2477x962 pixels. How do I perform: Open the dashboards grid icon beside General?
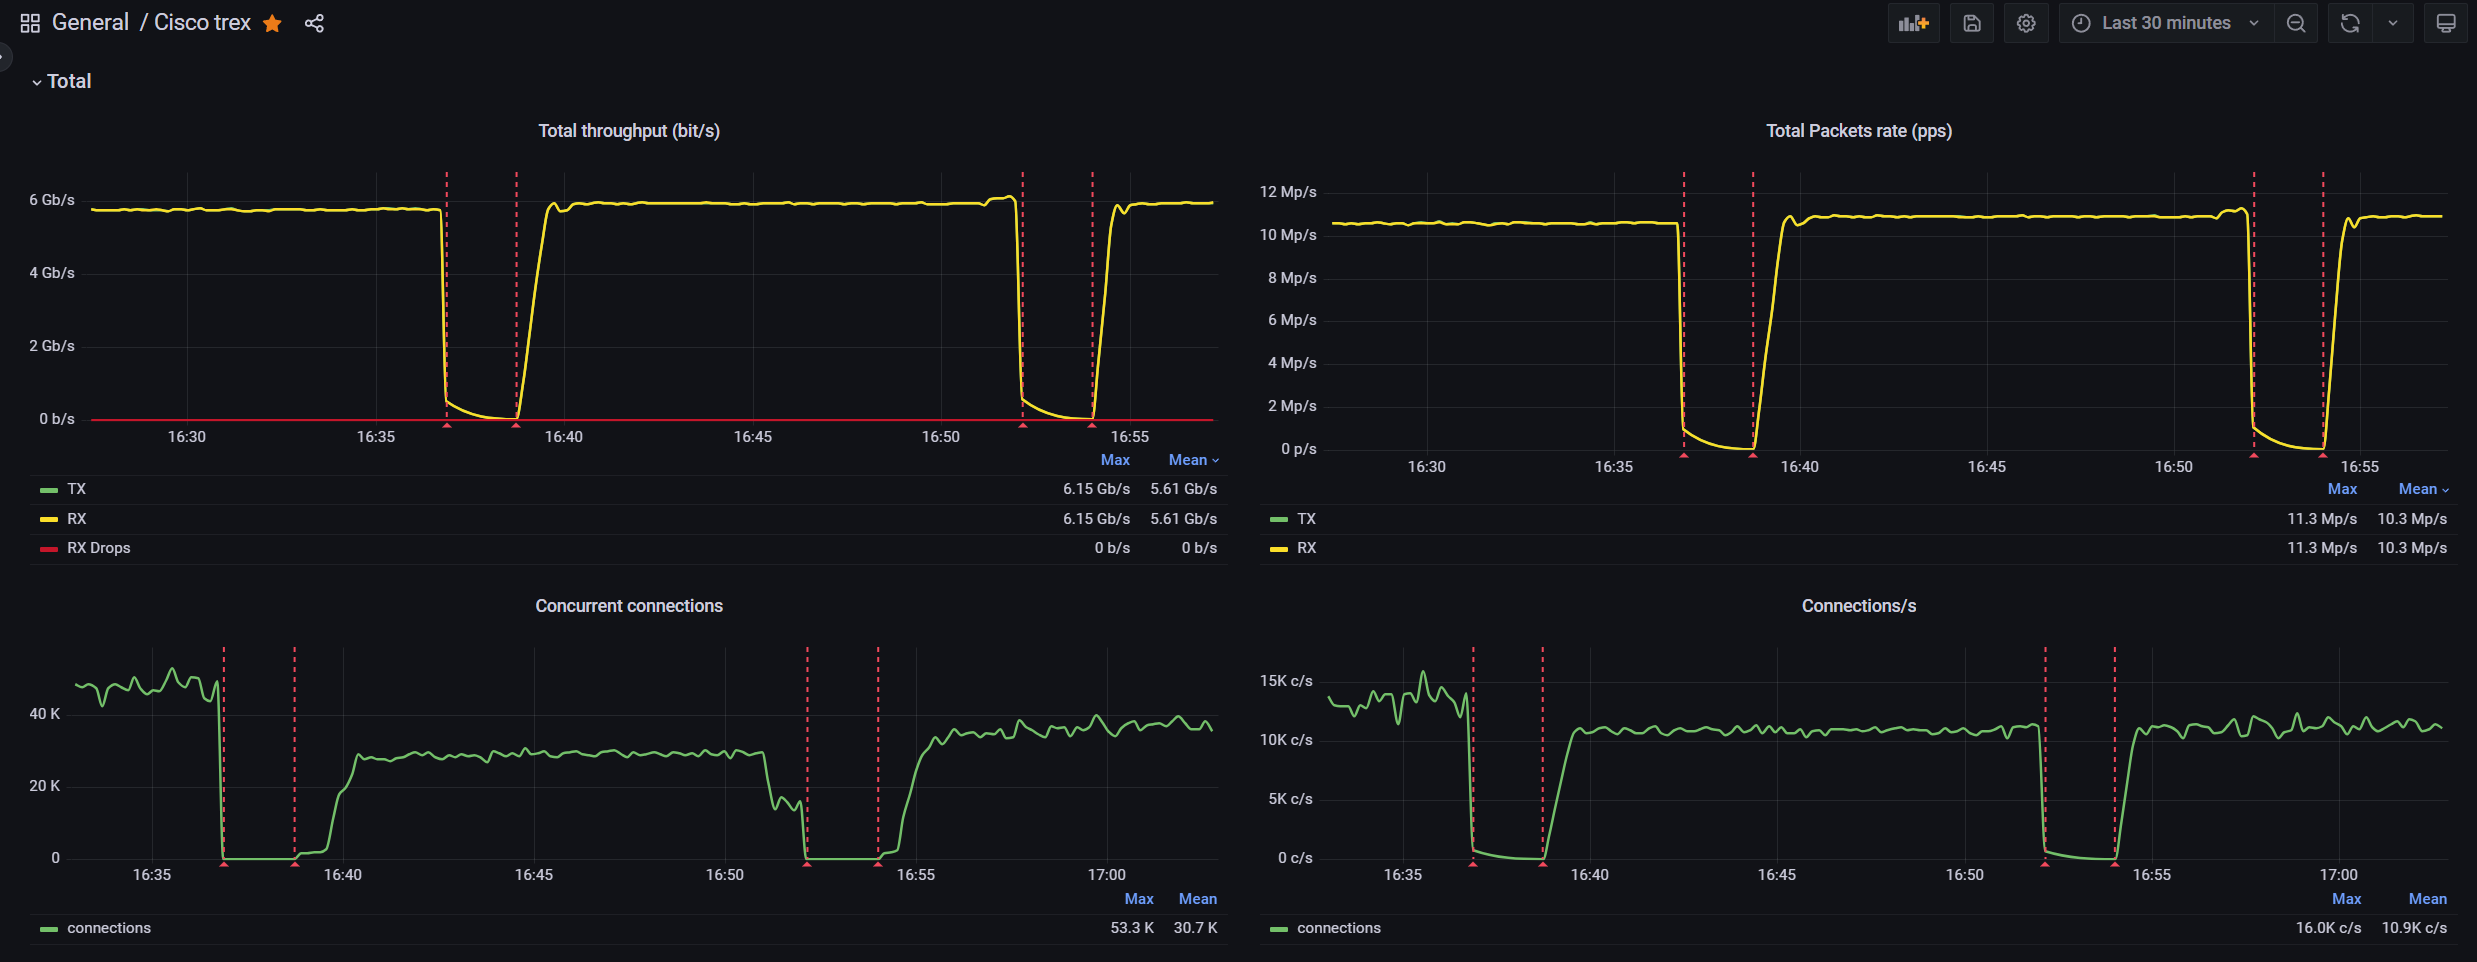coord(30,23)
